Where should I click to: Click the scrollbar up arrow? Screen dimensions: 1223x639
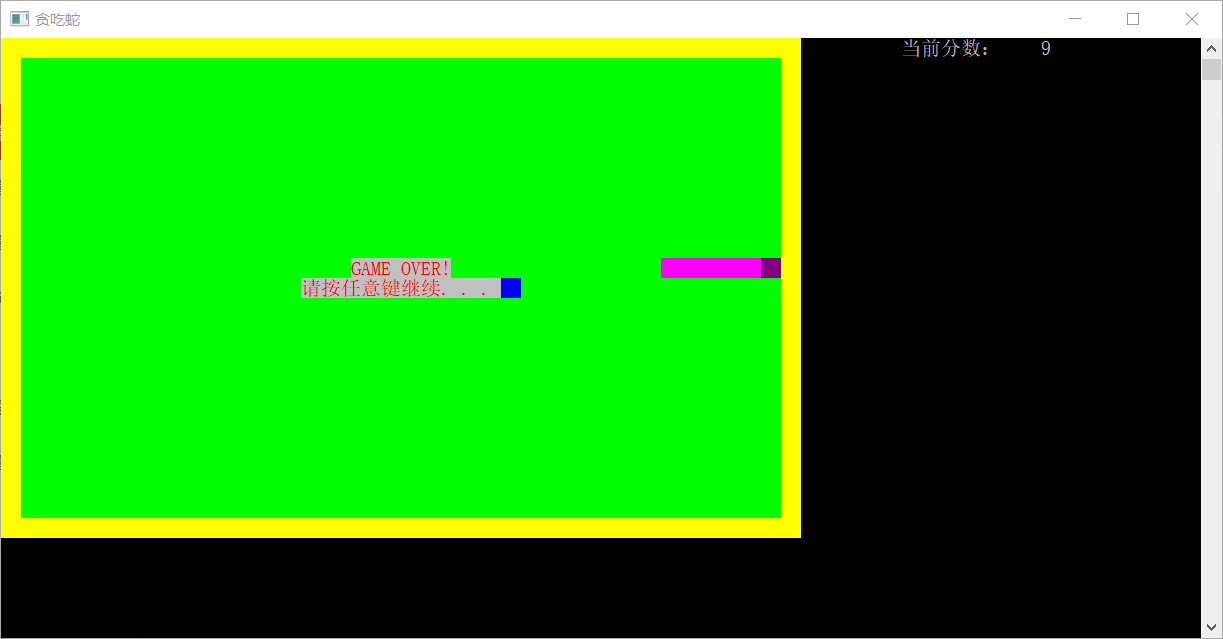pos(1211,48)
